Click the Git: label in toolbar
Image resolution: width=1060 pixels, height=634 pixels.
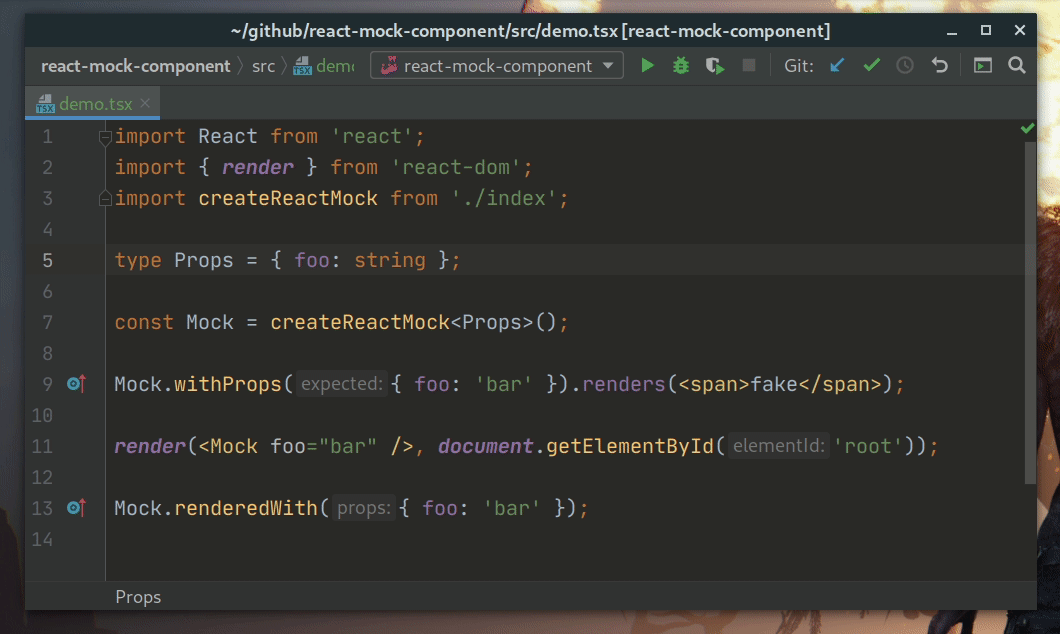click(x=798, y=66)
